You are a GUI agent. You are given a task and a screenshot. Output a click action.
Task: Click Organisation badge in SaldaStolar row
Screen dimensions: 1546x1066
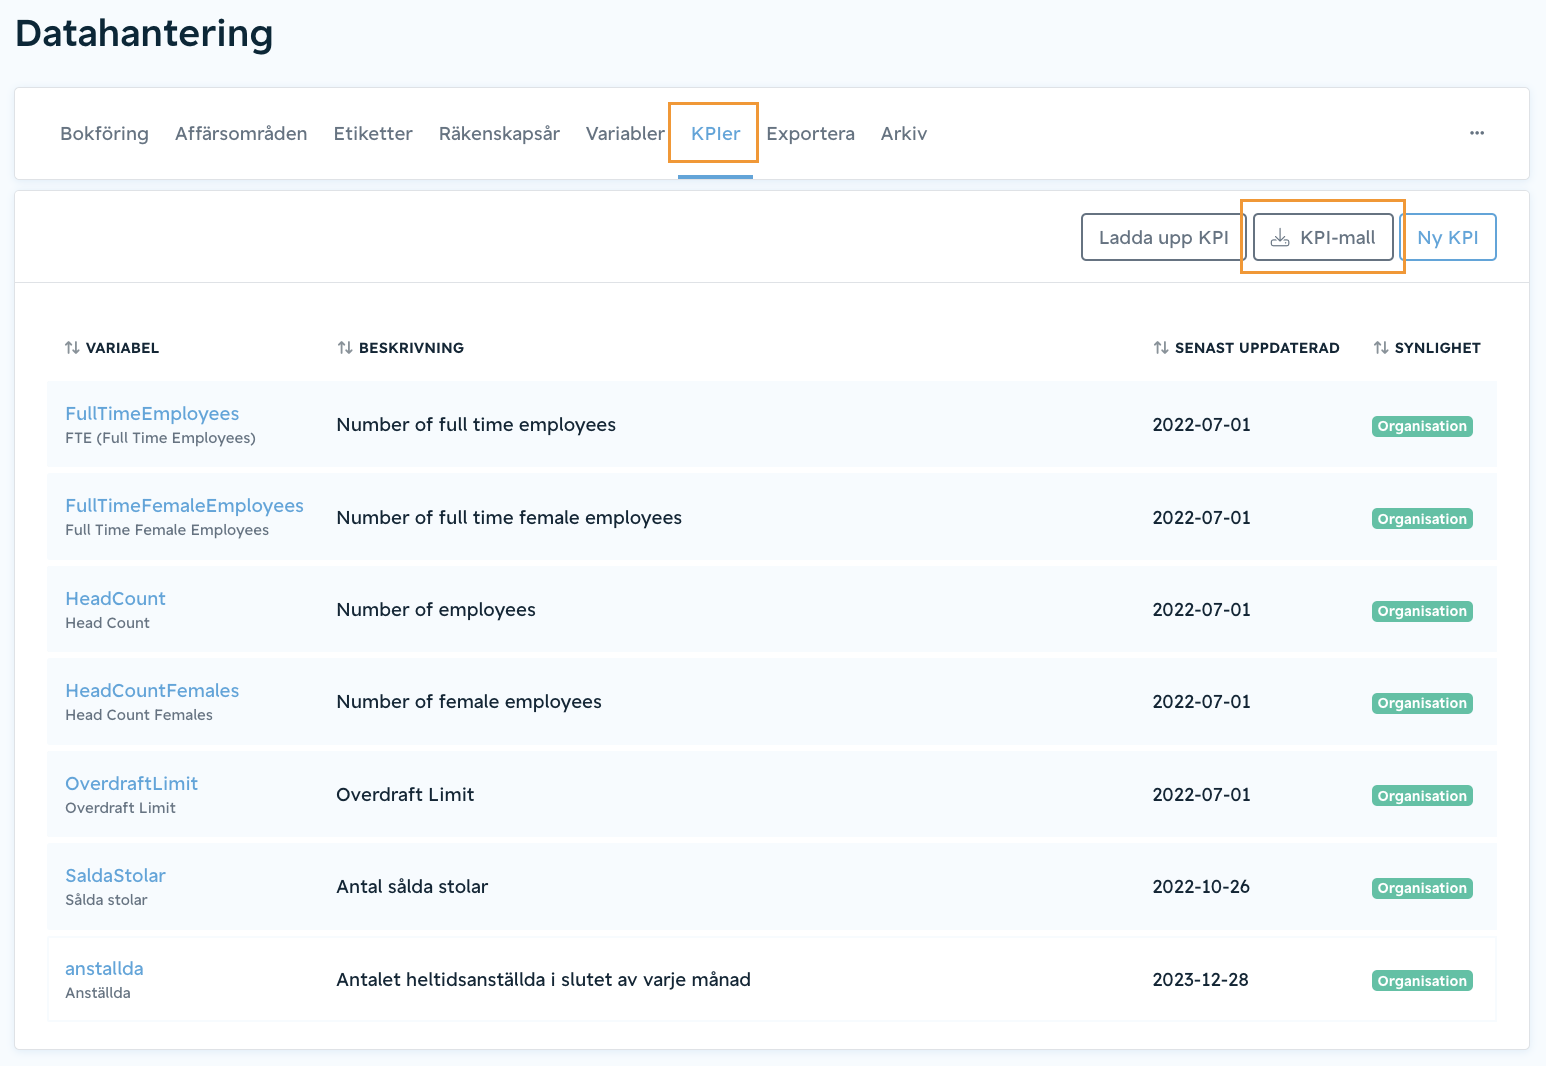pyautogui.click(x=1422, y=888)
